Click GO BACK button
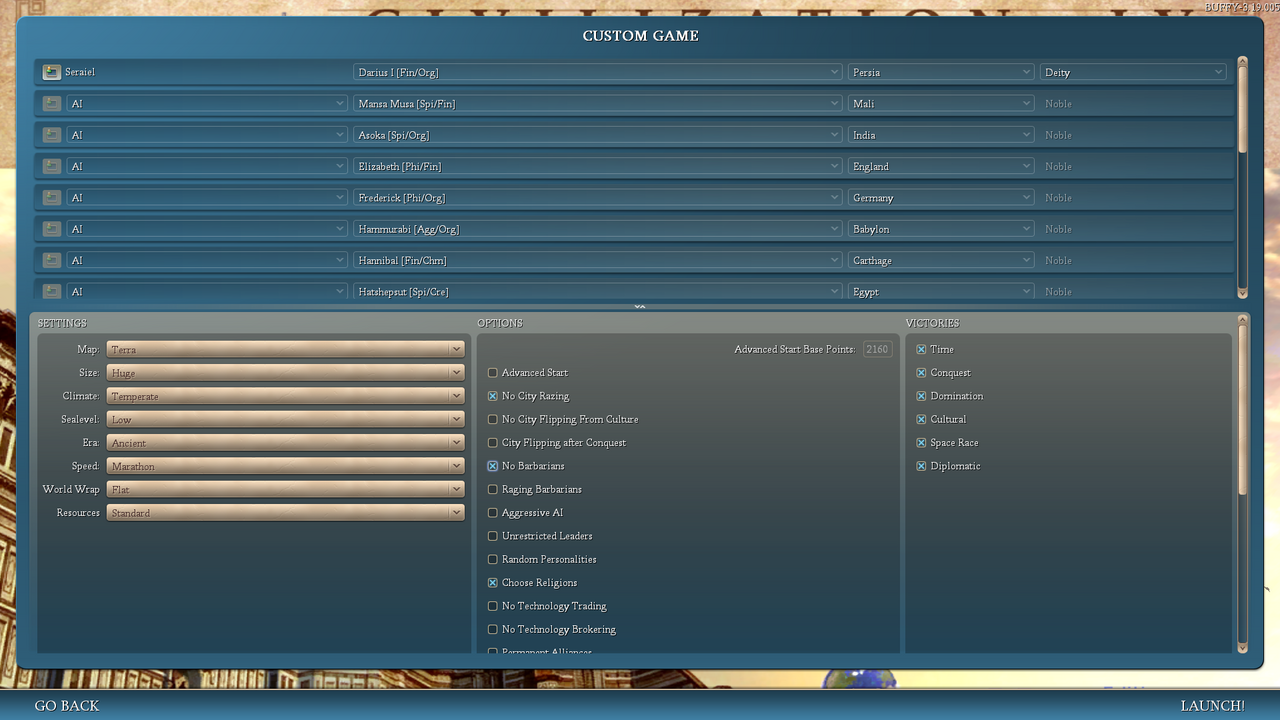The height and width of the screenshot is (720, 1280). click(x=67, y=705)
